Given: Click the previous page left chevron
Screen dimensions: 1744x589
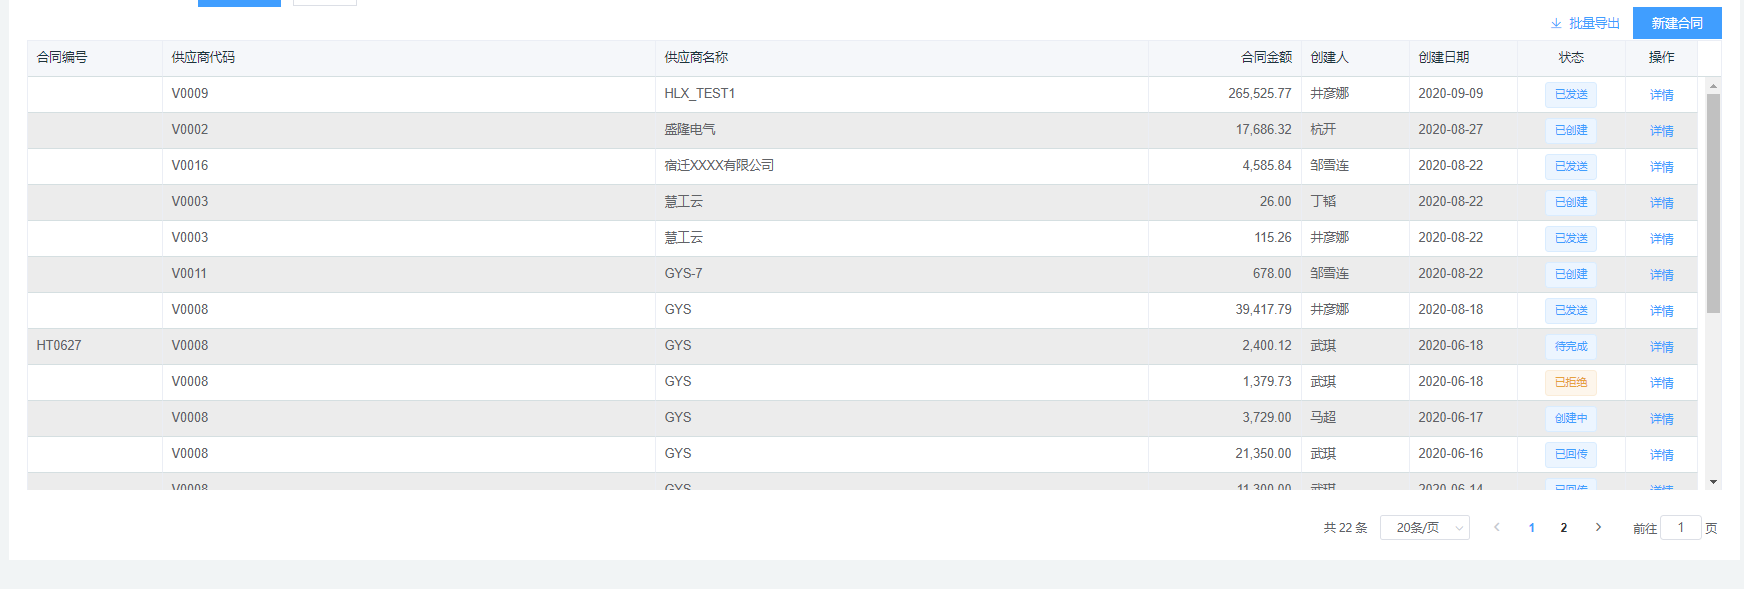Looking at the screenshot, I should coord(1497,527).
